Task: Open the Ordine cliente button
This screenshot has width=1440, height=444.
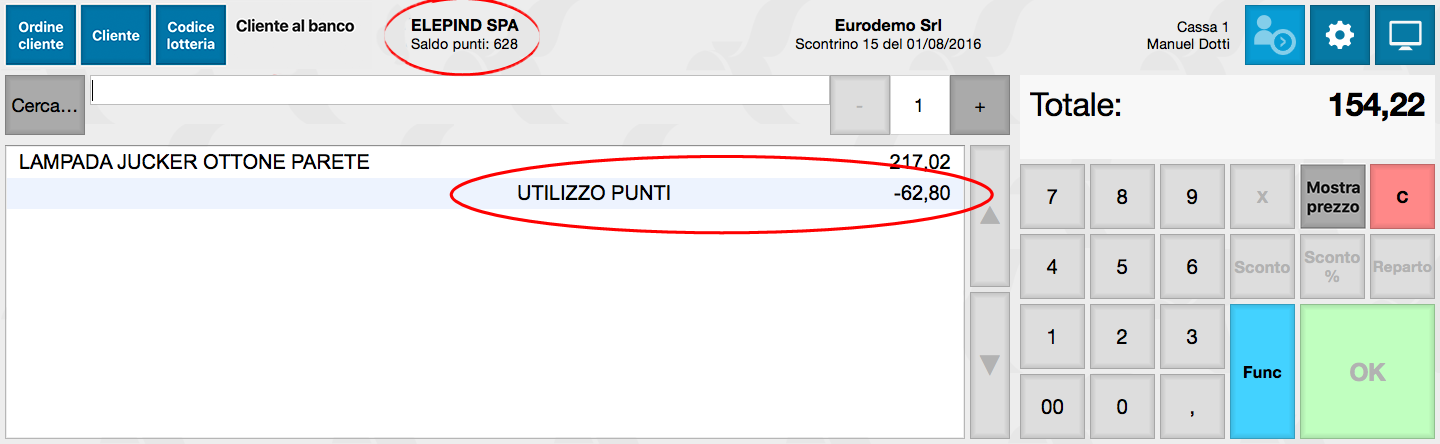Action: (41, 35)
